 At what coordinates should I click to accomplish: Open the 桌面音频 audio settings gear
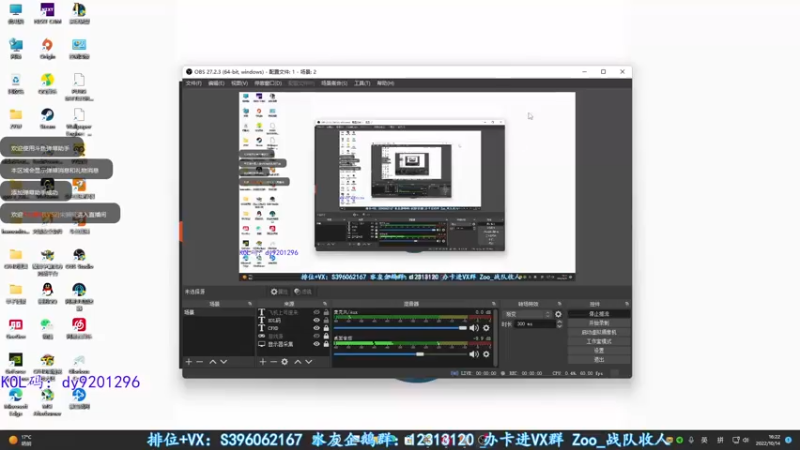coord(486,354)
